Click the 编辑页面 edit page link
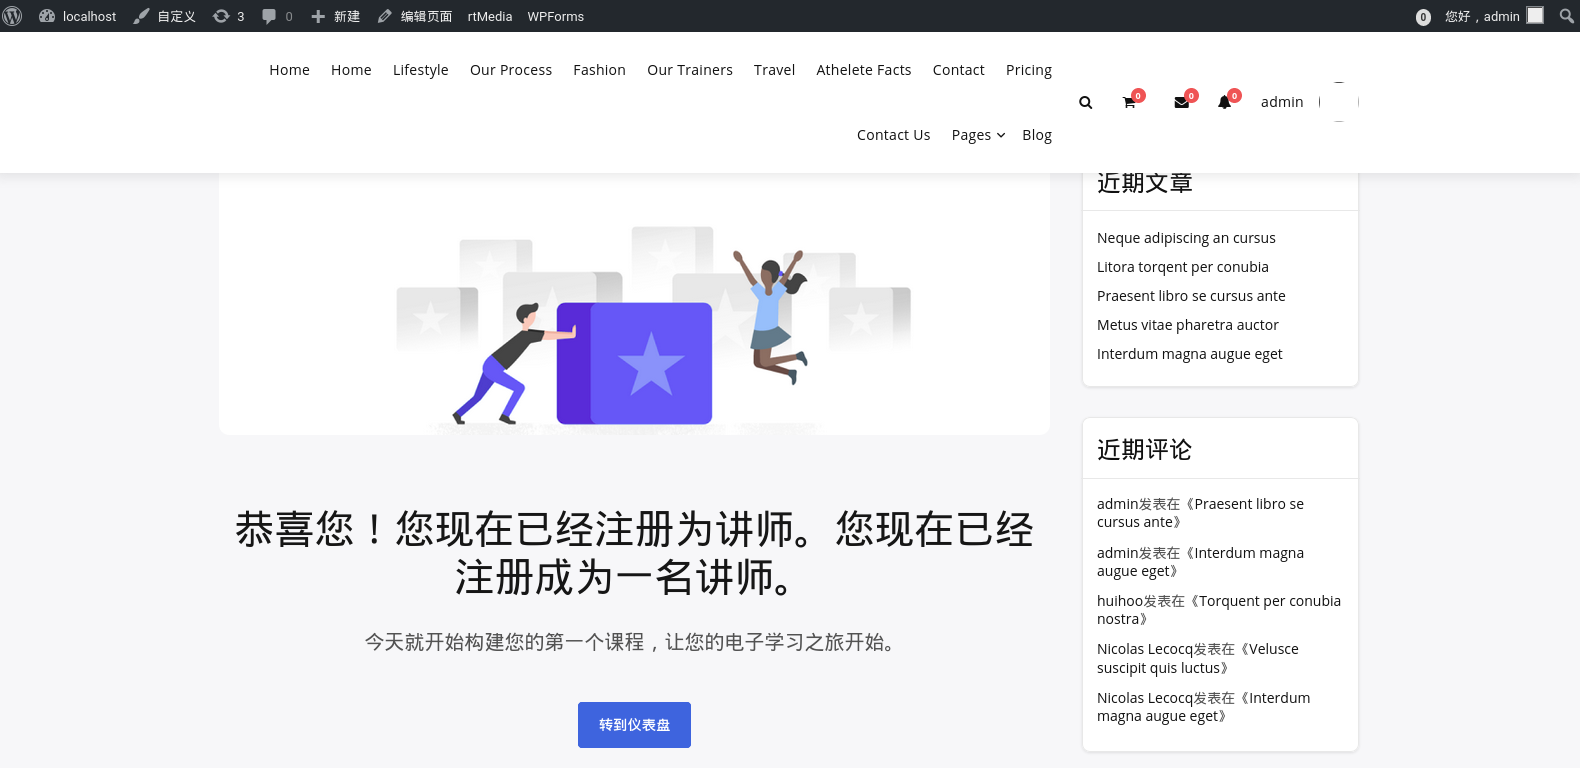Screen dimensions: 1580x768 415,16
